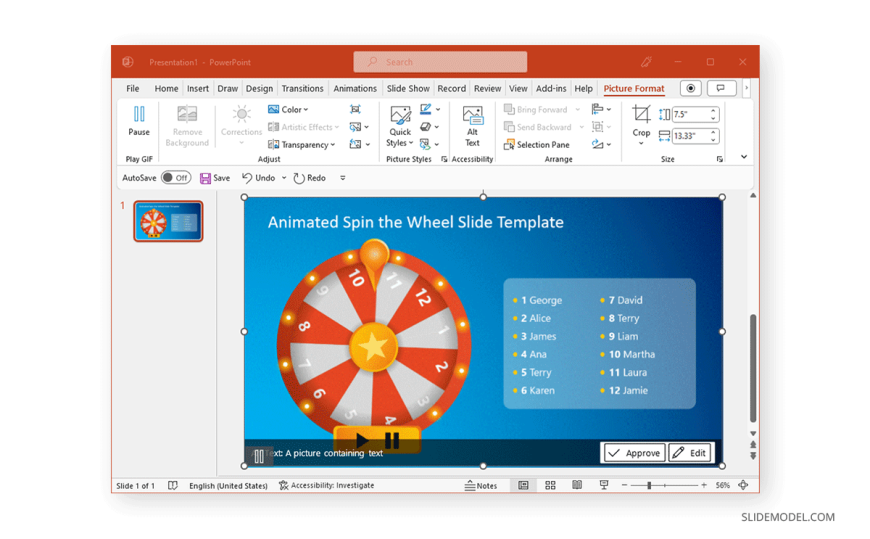The width and height of the screenshot is (870, 539).
Task: Approve the suggested alt text
Action: tap(634, 453)
